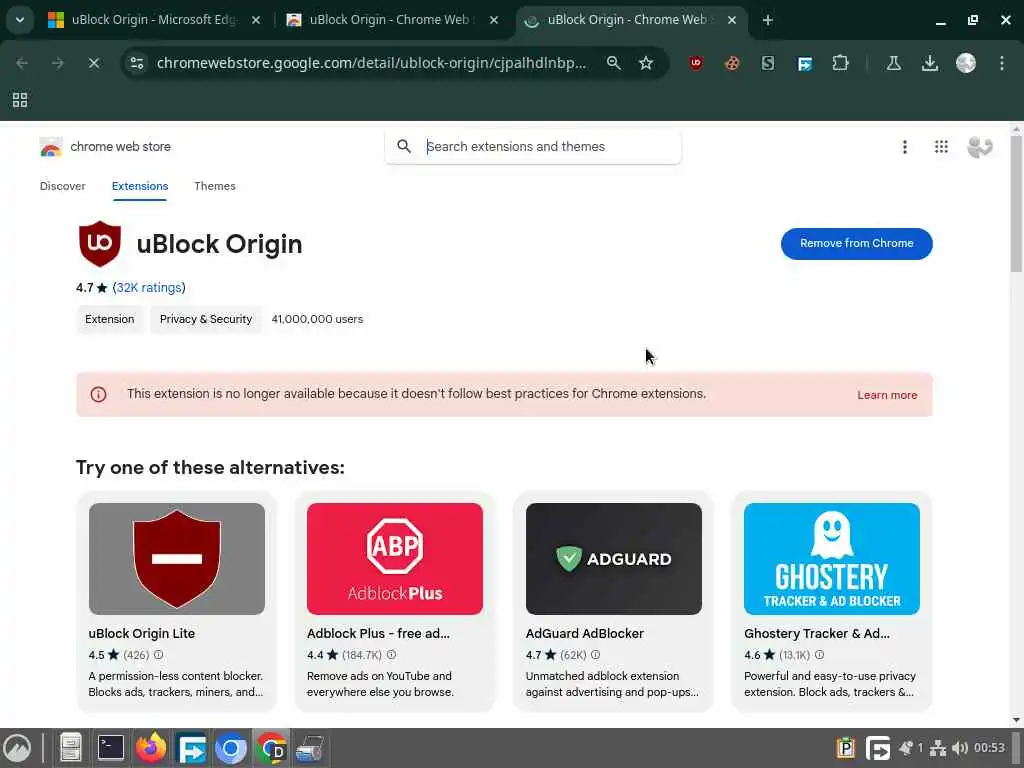1024x768 pixels.
Task: Open the S-shaped extension icon in toolbar
Action: tap(768, 63)
